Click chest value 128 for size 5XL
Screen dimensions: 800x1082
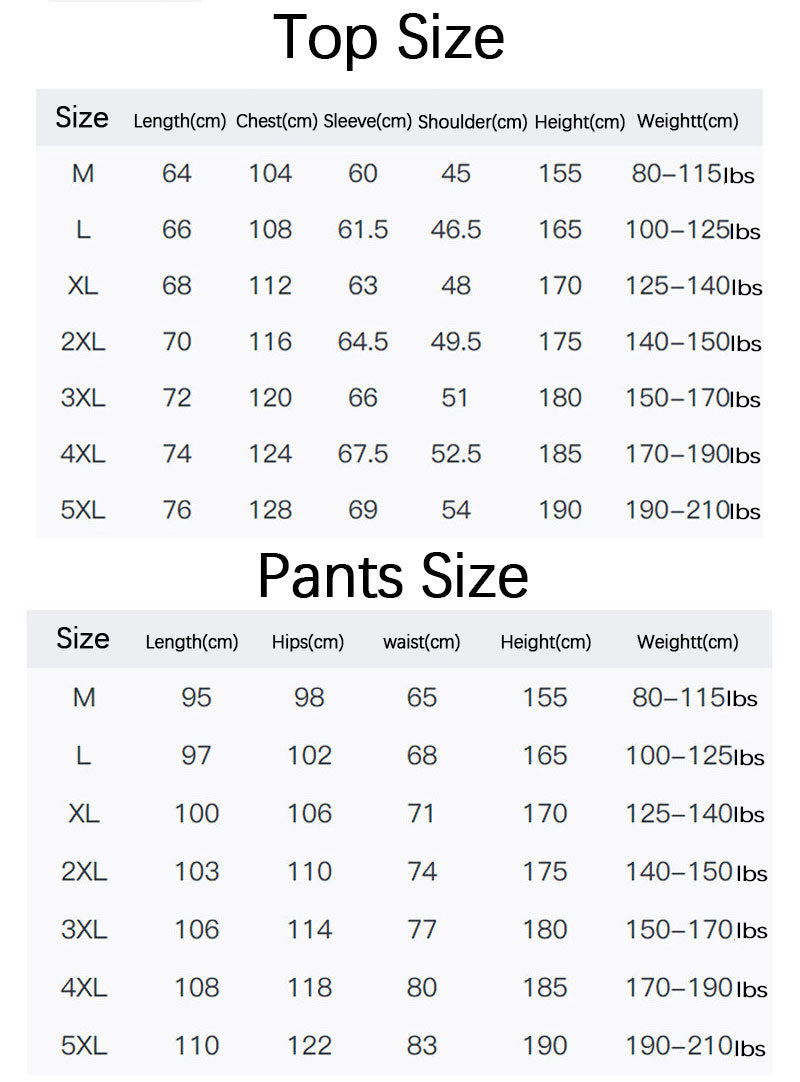click(270, 510)
